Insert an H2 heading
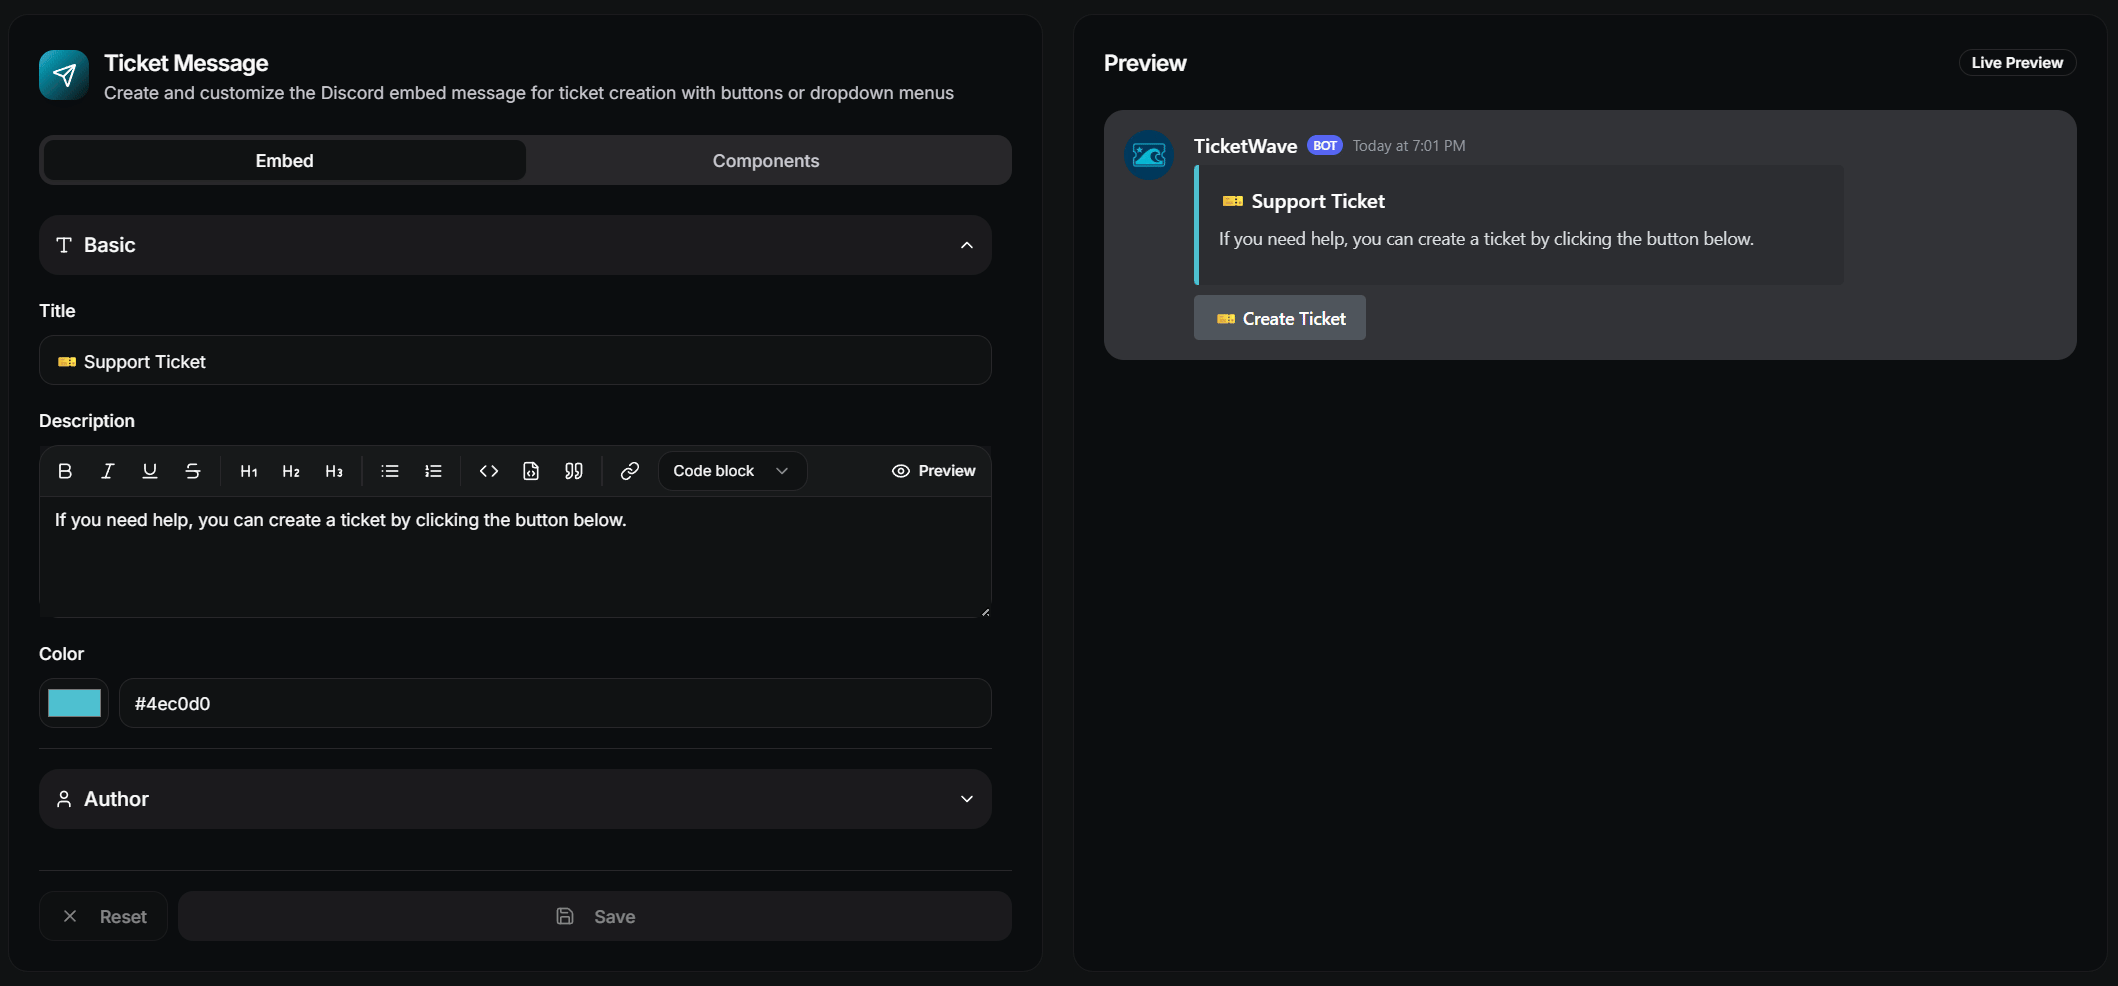2118x986 pixels. [x=291, y=471]
